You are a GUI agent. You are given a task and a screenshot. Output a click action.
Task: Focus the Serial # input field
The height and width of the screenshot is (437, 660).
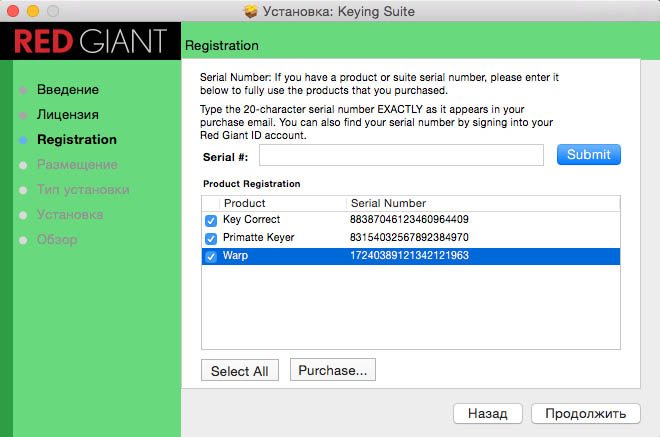pyautogui.click(x=401, y=155)
